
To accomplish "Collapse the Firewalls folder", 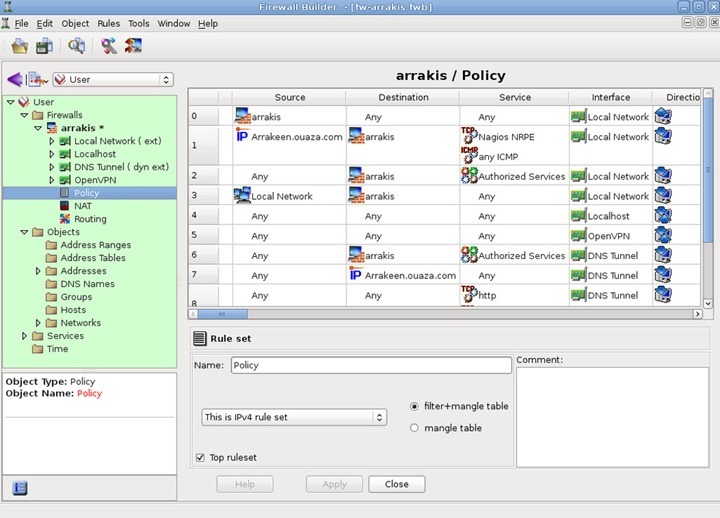I will 24,115.
